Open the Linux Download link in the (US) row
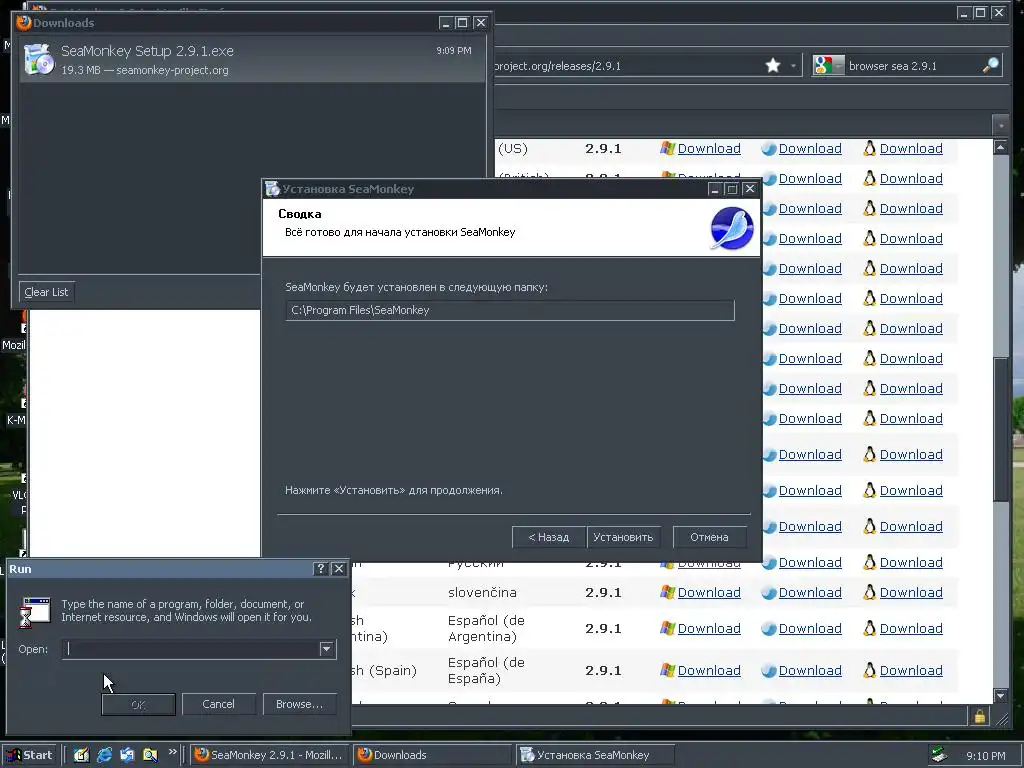Image resolution: width=1024 pixels, height=768 pixels. pos(911,148)
